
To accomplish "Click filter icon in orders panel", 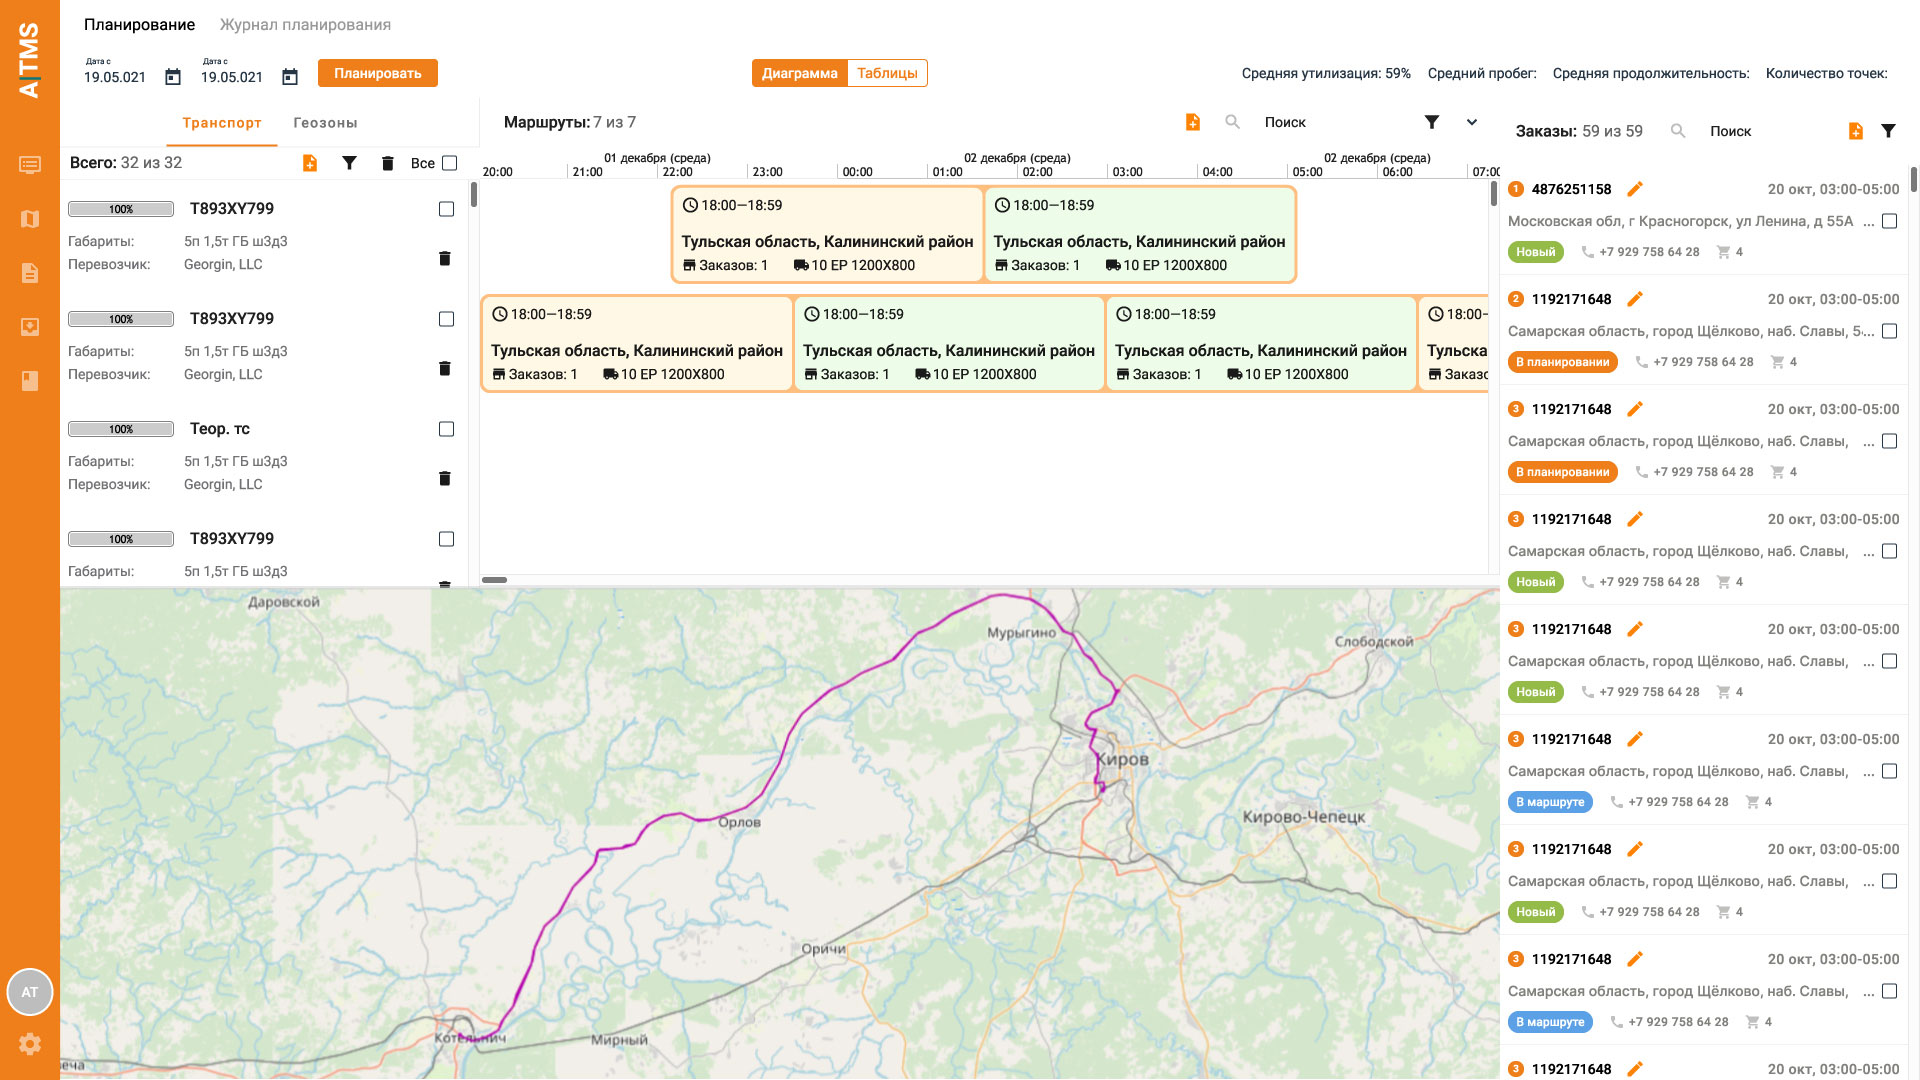I will 1888,131.
